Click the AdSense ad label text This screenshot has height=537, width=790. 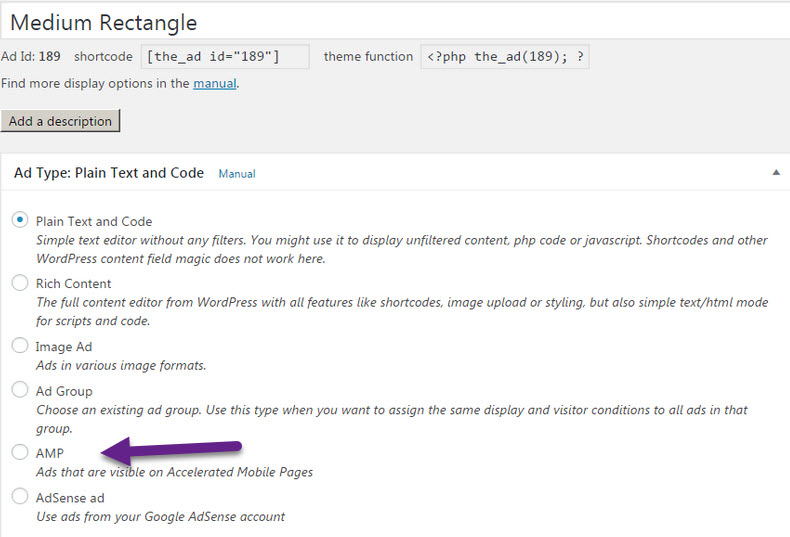pos(70,498)
